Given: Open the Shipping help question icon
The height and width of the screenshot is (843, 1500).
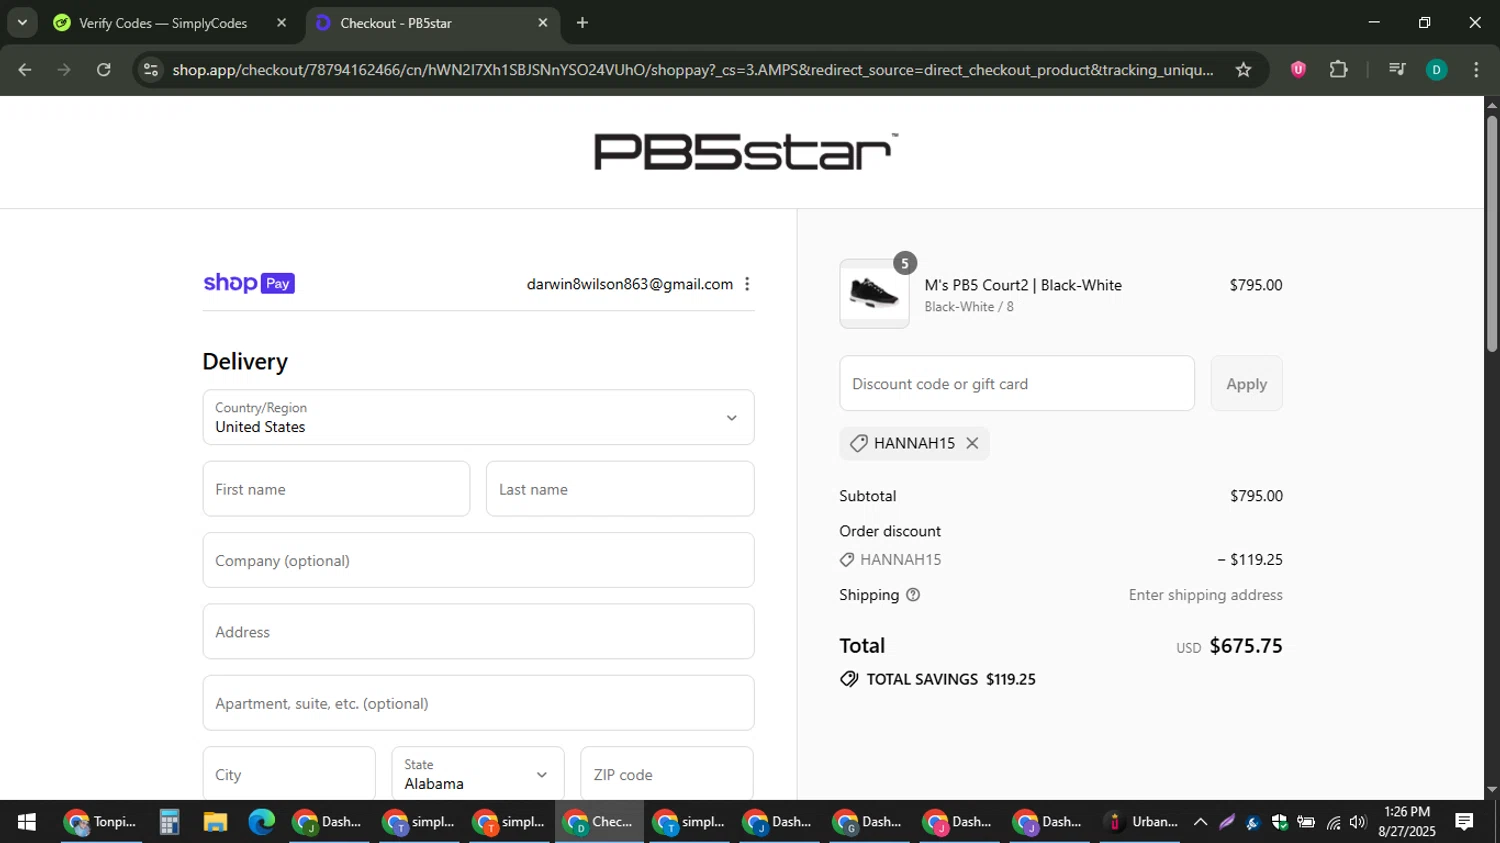Looking at the screenshot, I should (913, 595).
